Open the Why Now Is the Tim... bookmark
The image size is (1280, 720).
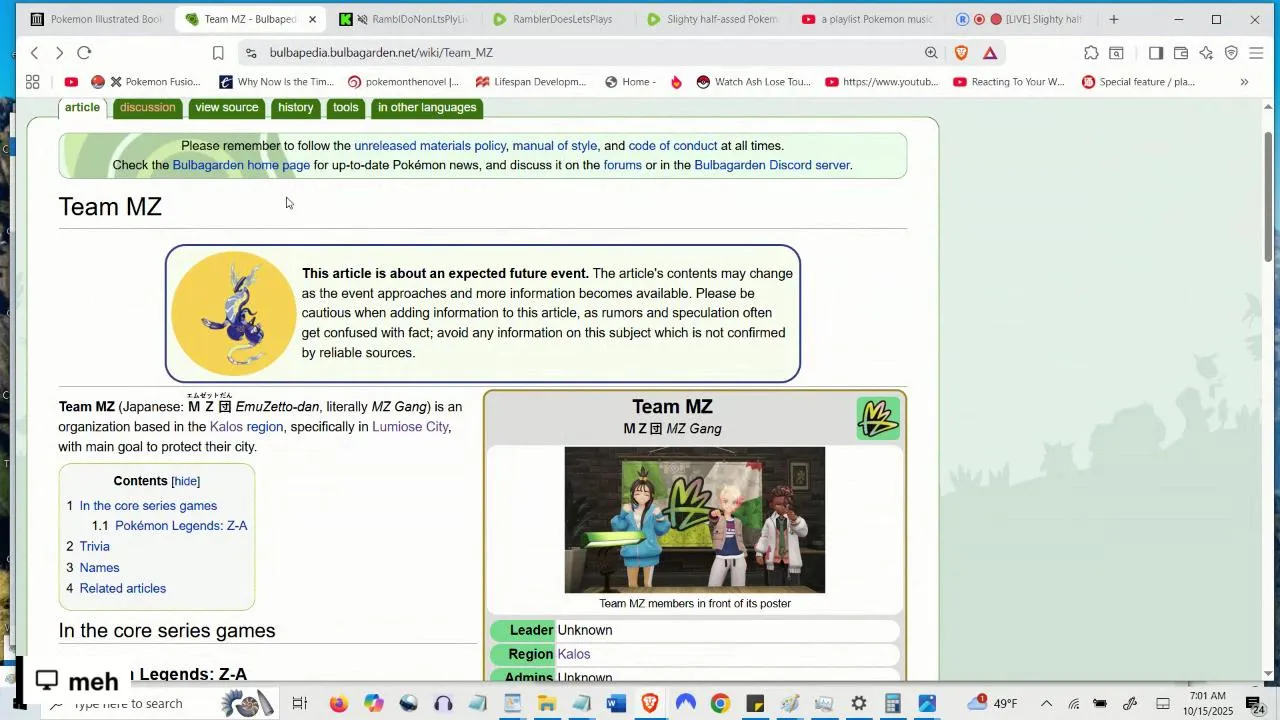276,82
